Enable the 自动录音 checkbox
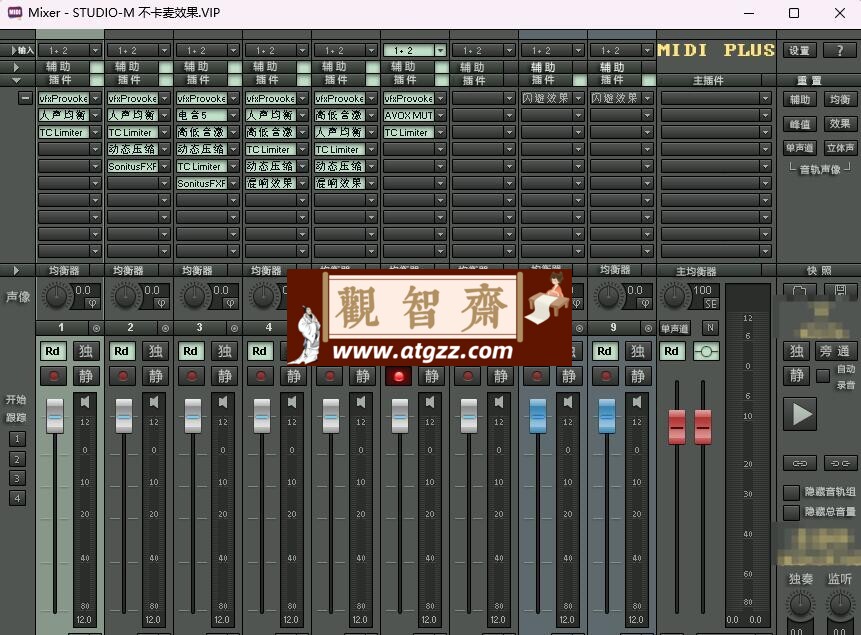 click(x=823, y=376)
